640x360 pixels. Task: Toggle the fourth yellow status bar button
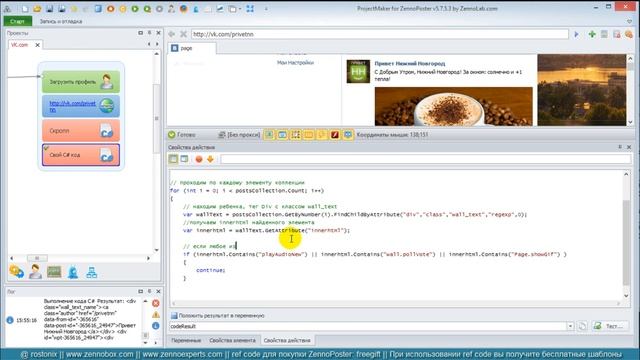pyautogui.click(x=308, y=135)
